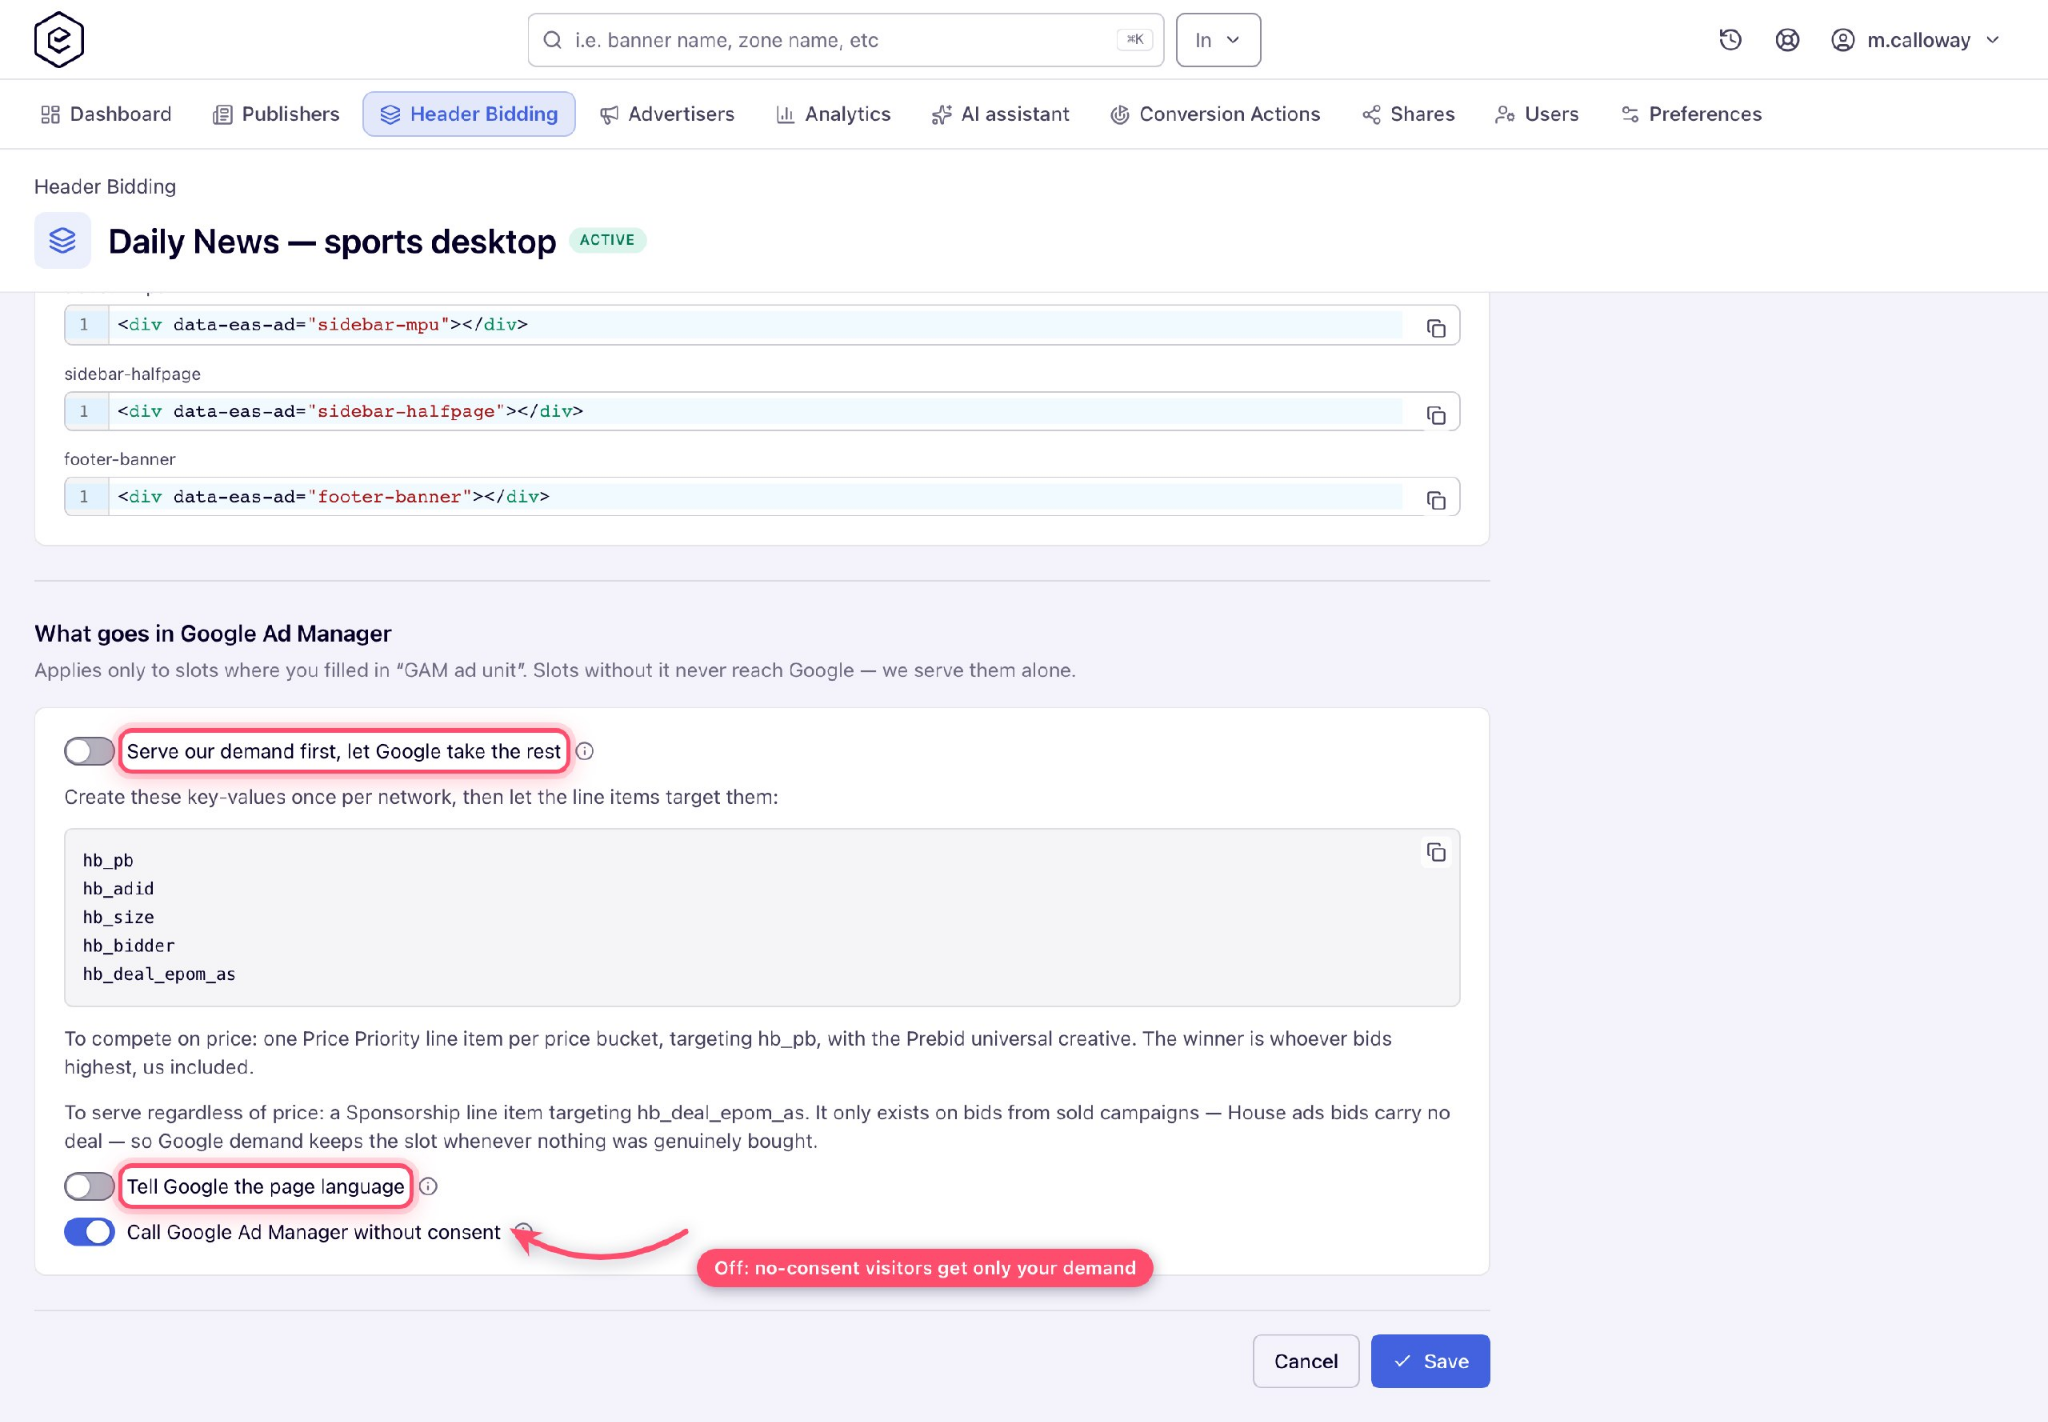Click the hb_deal_epom_as key line

[159, 974]
